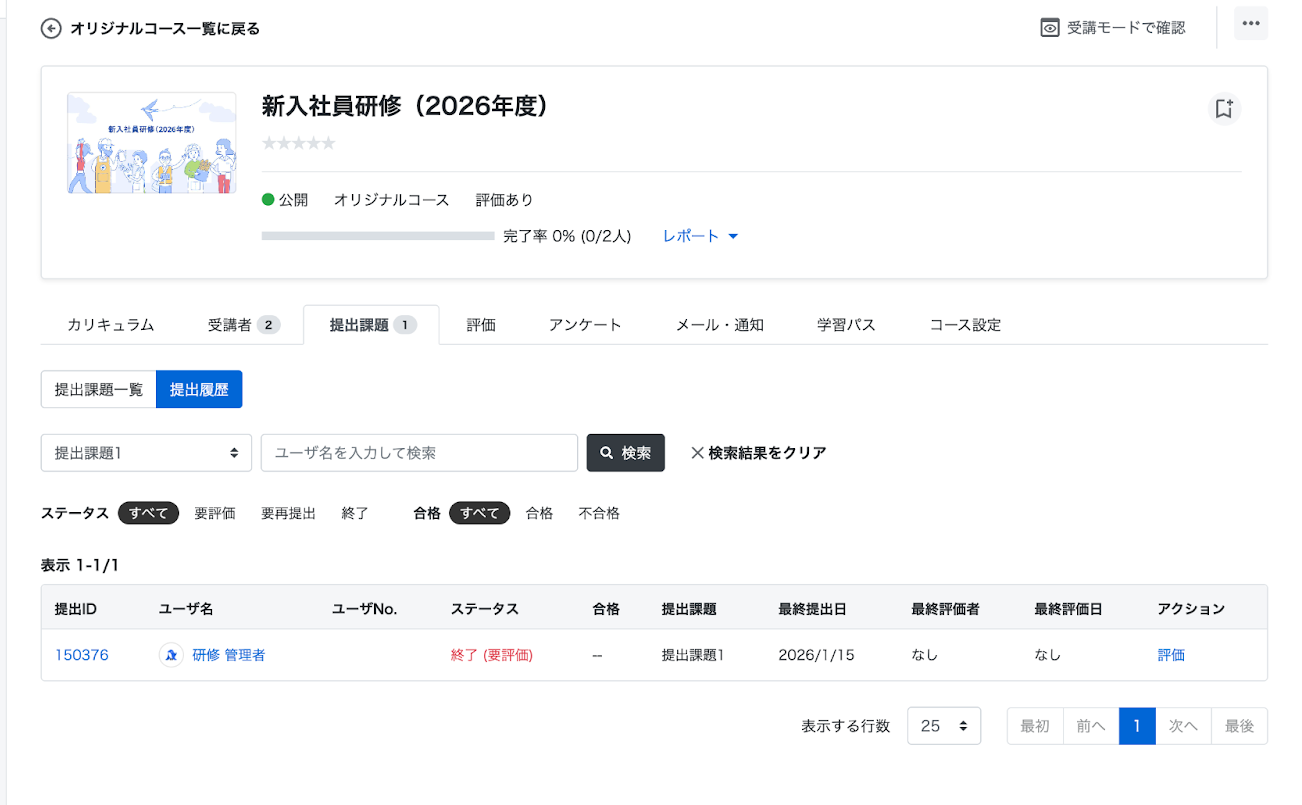Open the three-dots more options menu

(1251, 24)
